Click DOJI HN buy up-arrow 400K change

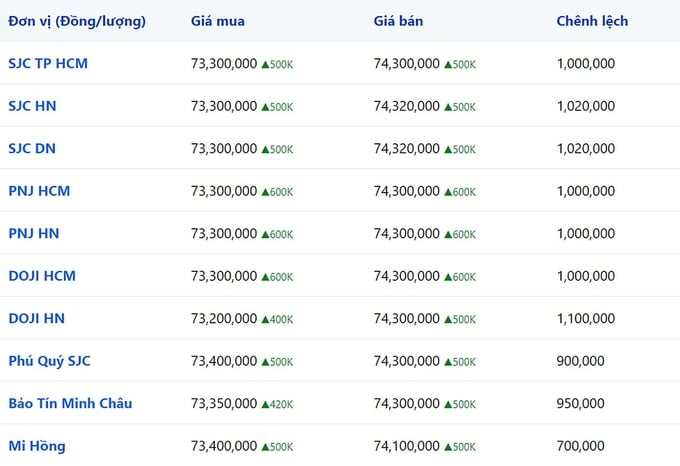click(278, 319)
